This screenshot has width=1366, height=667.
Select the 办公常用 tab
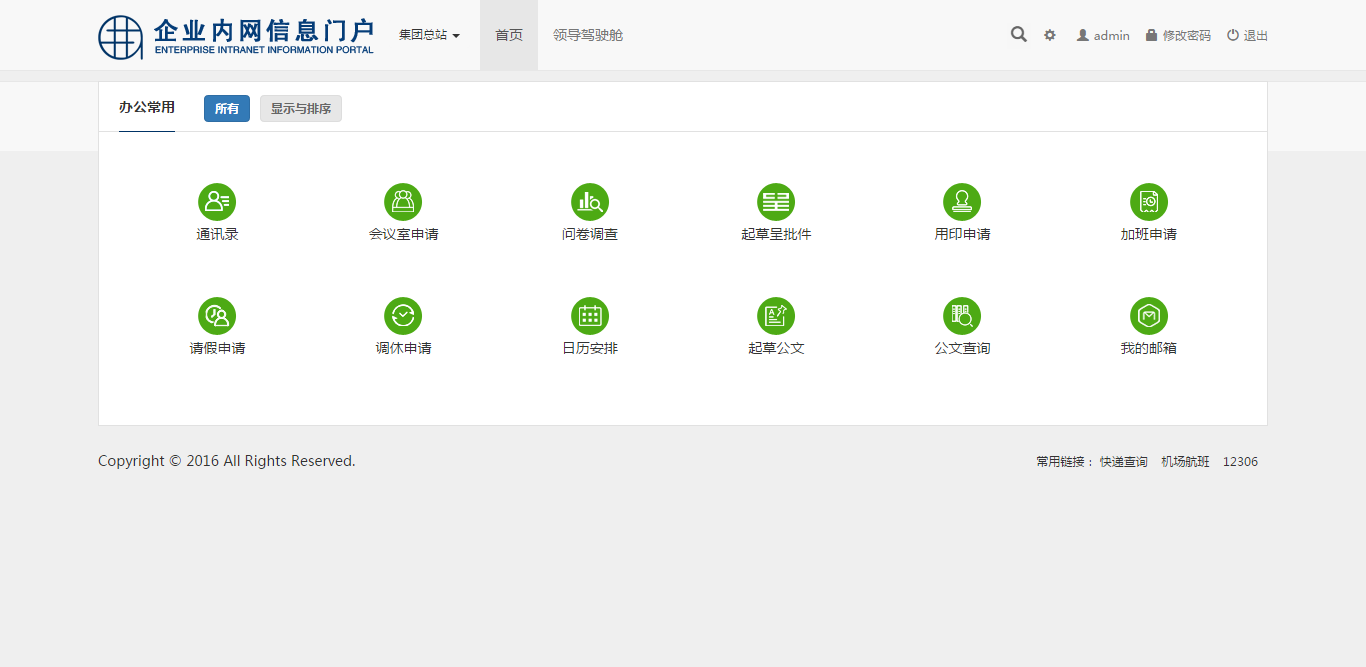pos(147,108)
